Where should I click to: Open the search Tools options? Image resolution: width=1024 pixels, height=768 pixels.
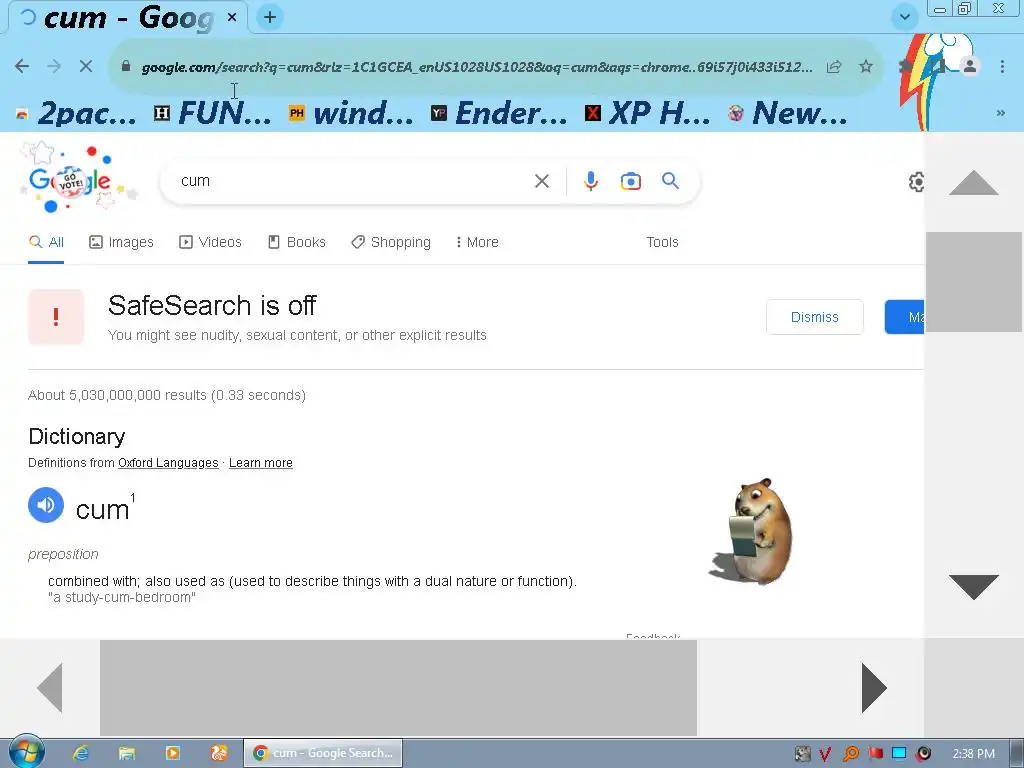(x=662, y=242)
